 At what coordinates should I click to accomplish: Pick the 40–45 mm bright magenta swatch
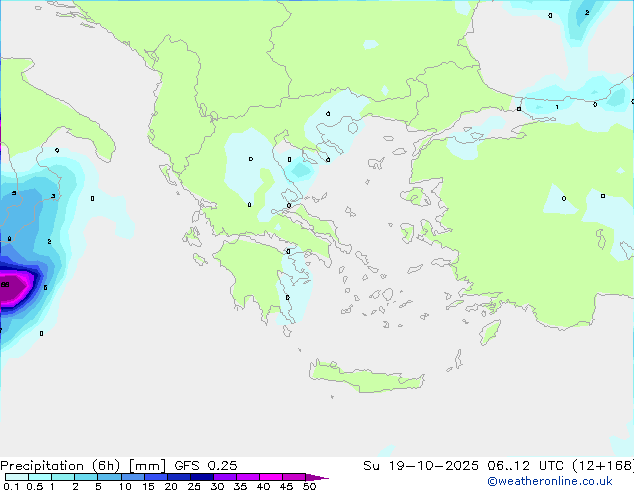271,477
